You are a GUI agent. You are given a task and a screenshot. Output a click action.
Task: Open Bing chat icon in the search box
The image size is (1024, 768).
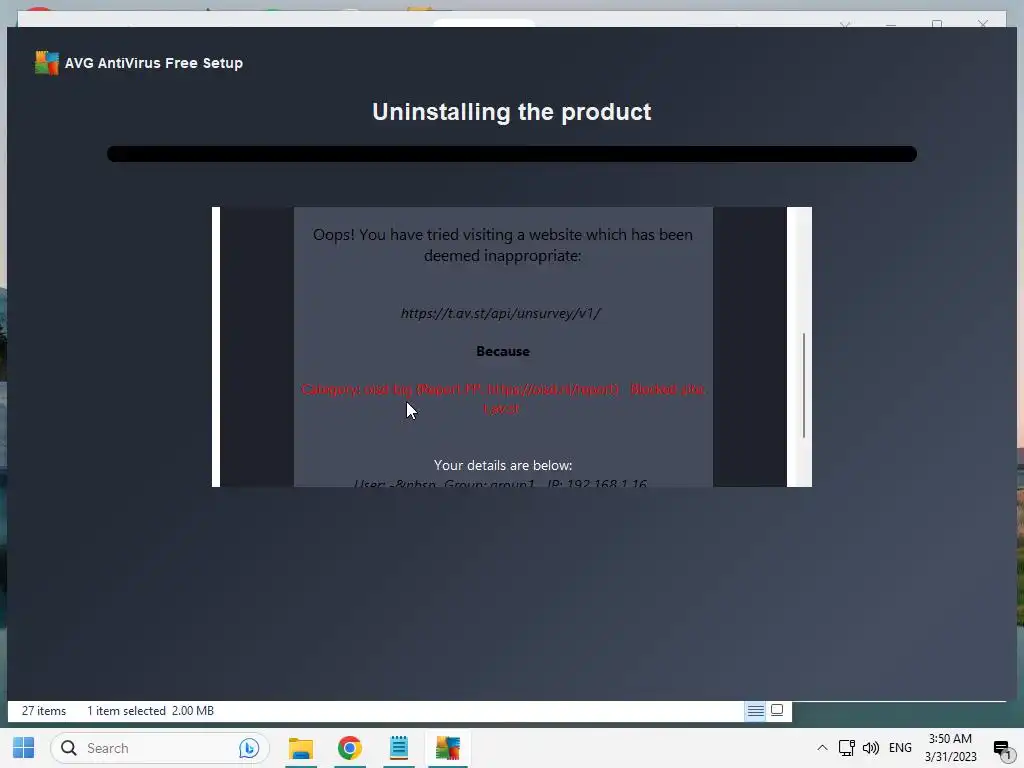click(249, 748)
